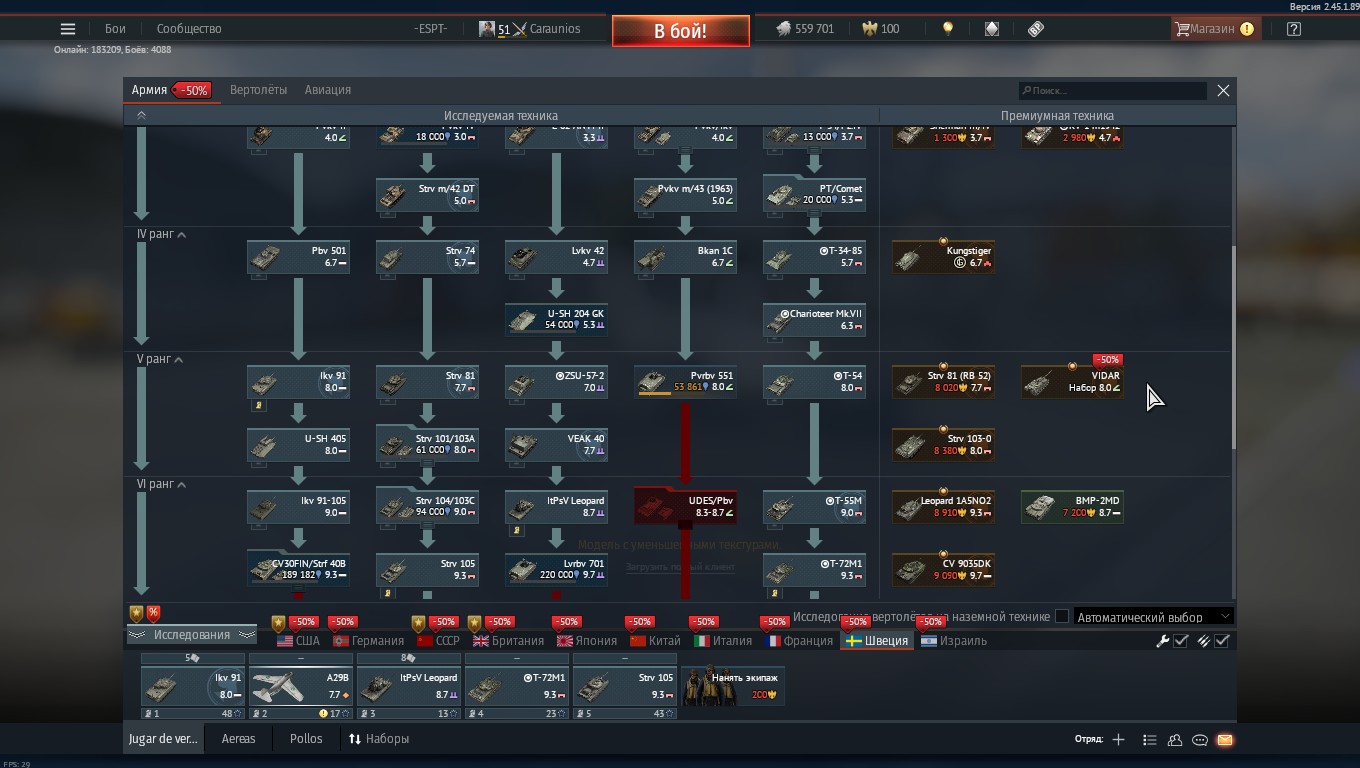Select the A29B crew slot
This screenshot has height=768, width=1360.
[x=301, y=686]
